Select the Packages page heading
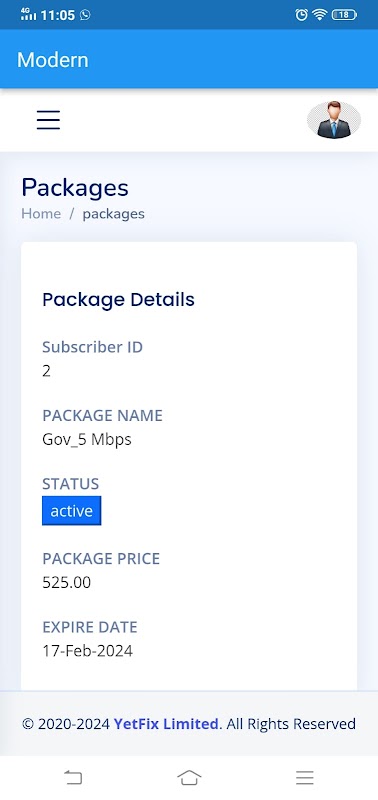Image resolution: width=378 pixels, height=800 pixels. click(75, 188)
